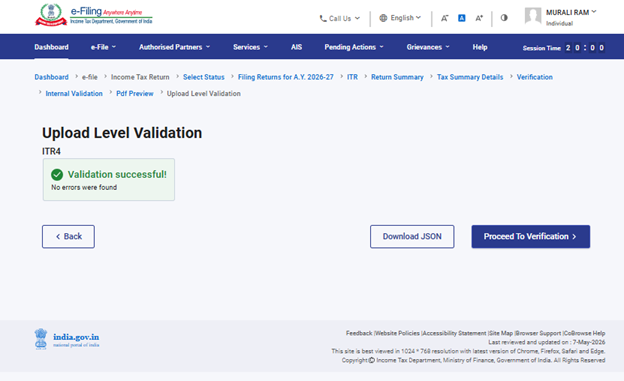This screenshot has height=381, width=624.
Task: Open the Grievances menu
Action: tap(428, 47)
